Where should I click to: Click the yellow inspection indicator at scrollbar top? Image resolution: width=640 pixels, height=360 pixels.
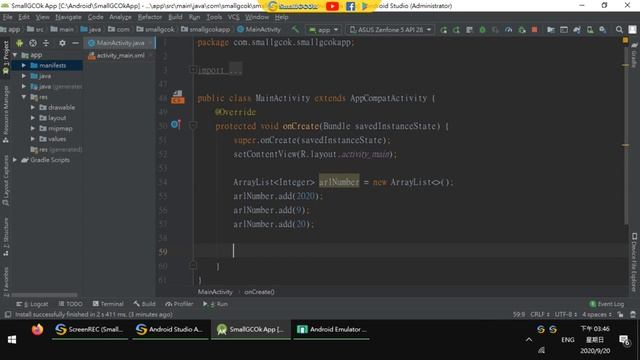tap(625, 40)
